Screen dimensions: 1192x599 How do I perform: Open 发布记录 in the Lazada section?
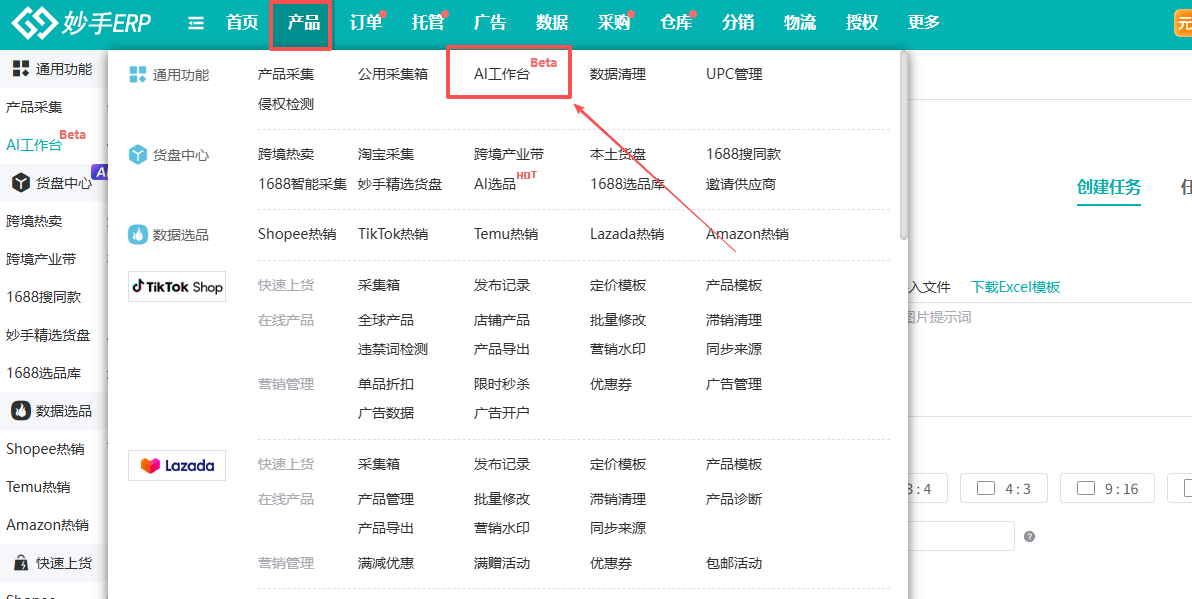tap(502, 464)
